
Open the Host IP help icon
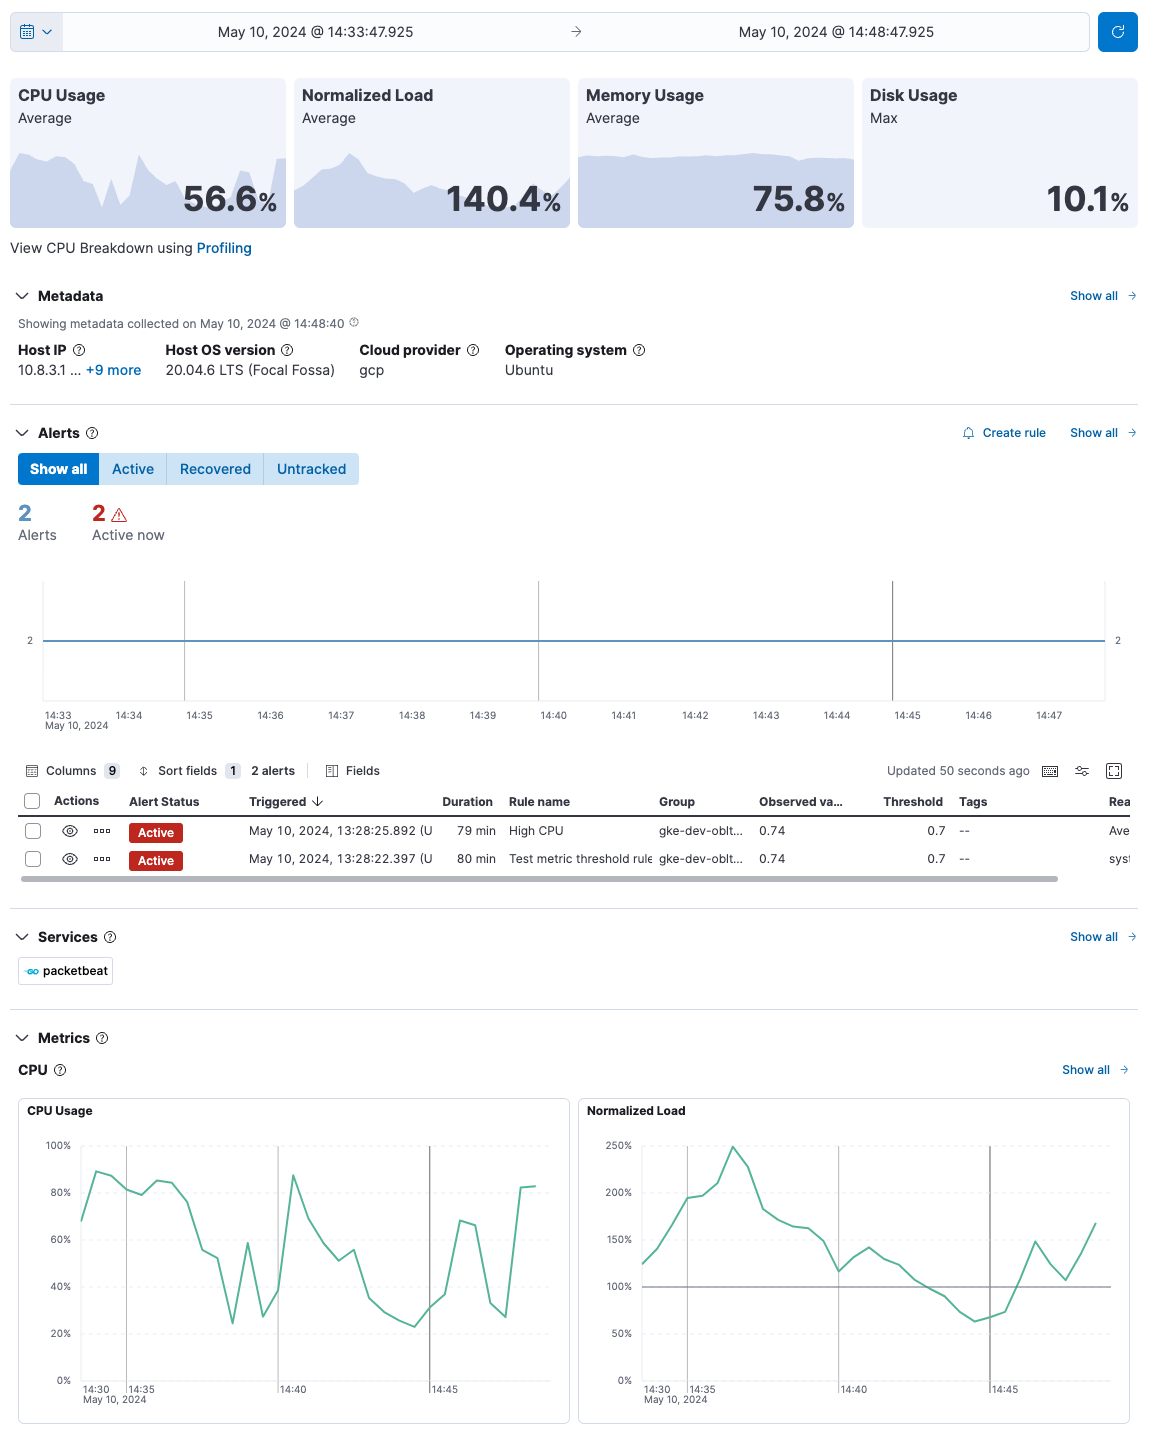(79, 350)
